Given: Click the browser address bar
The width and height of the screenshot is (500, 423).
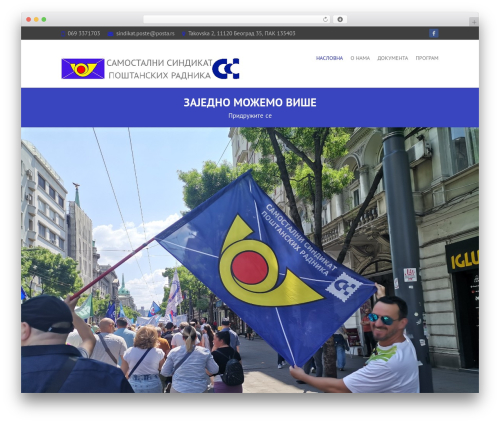Looking at the screenshot, I should [237, 19].
